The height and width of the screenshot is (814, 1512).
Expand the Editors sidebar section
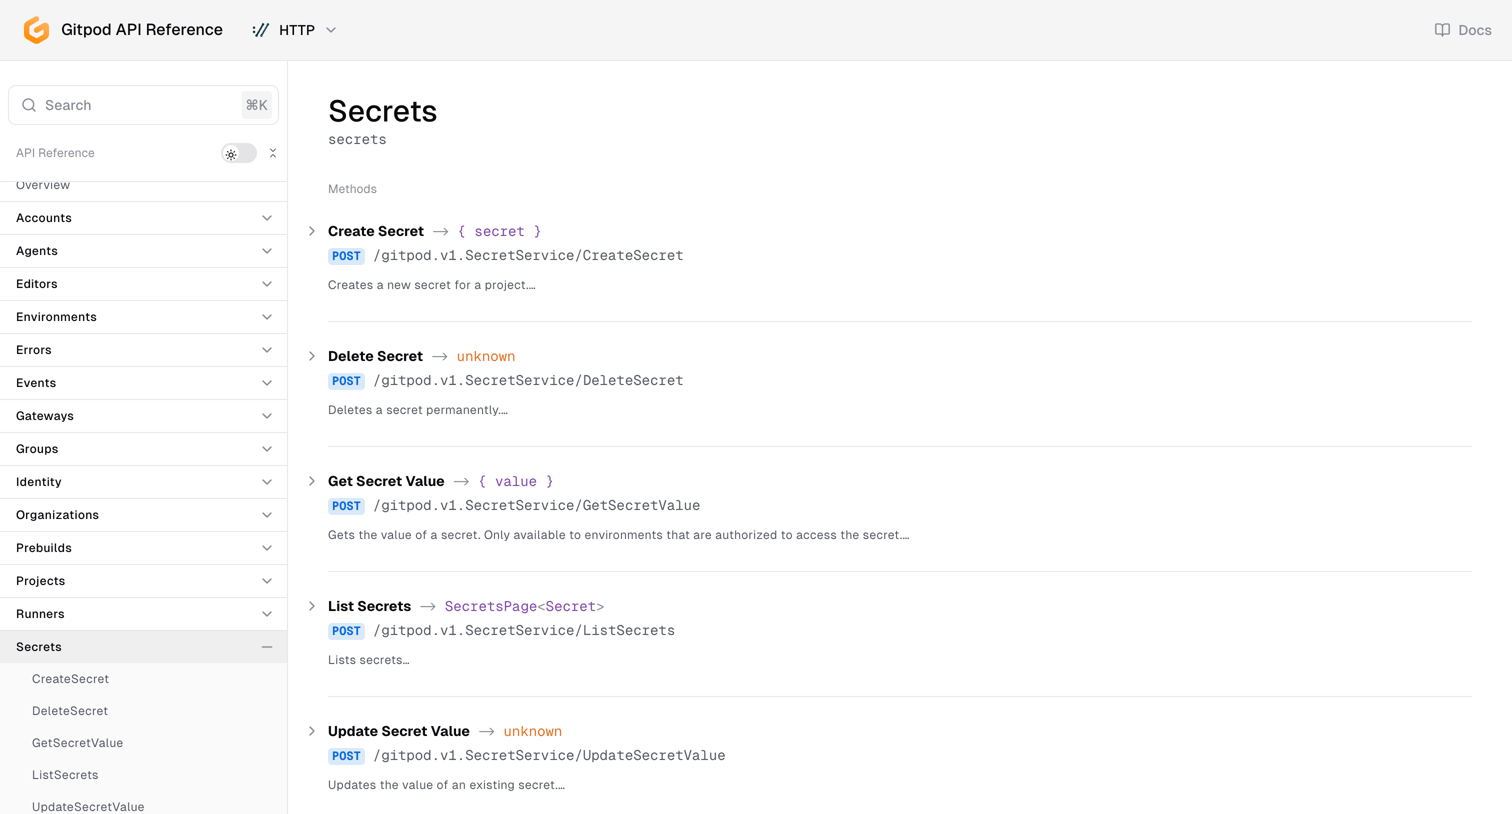143,284
